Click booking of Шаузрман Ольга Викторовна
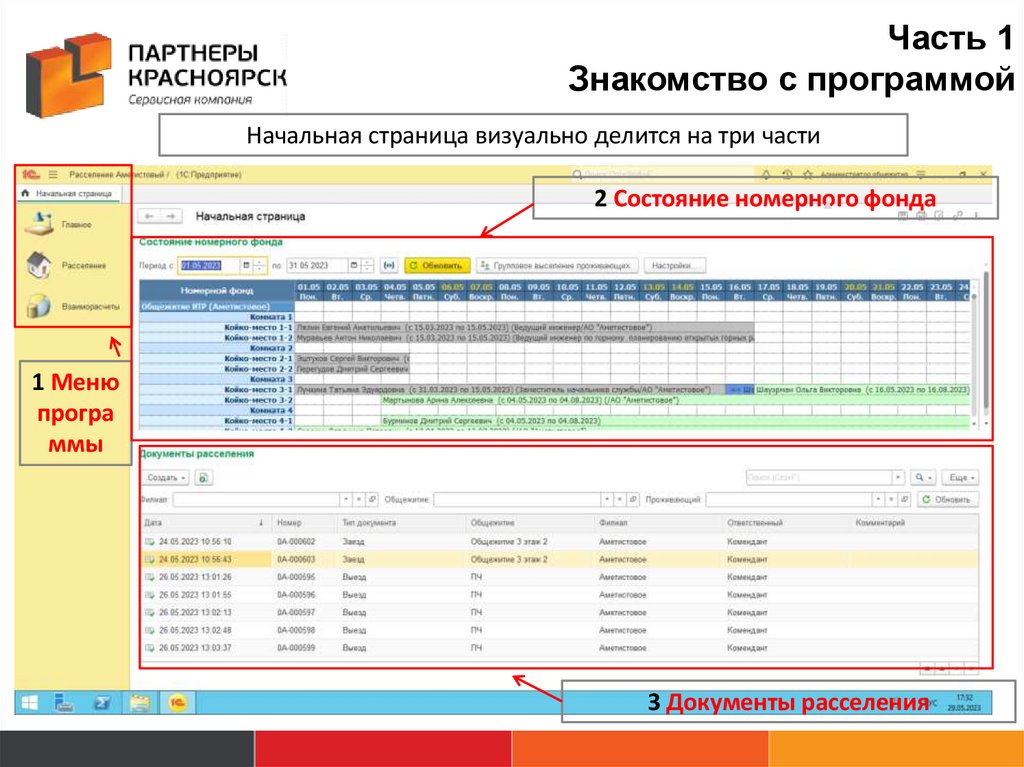The image size is (1024, 767). 862,389
